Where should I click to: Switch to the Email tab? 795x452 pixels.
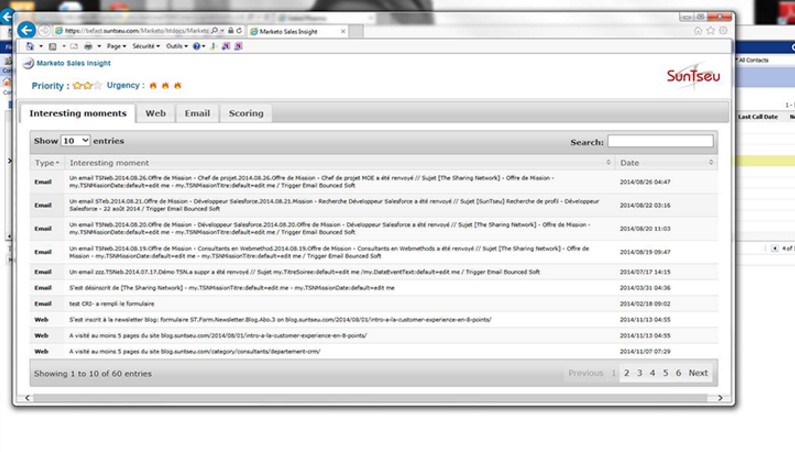pyautogui.click(x=197, y=113)
